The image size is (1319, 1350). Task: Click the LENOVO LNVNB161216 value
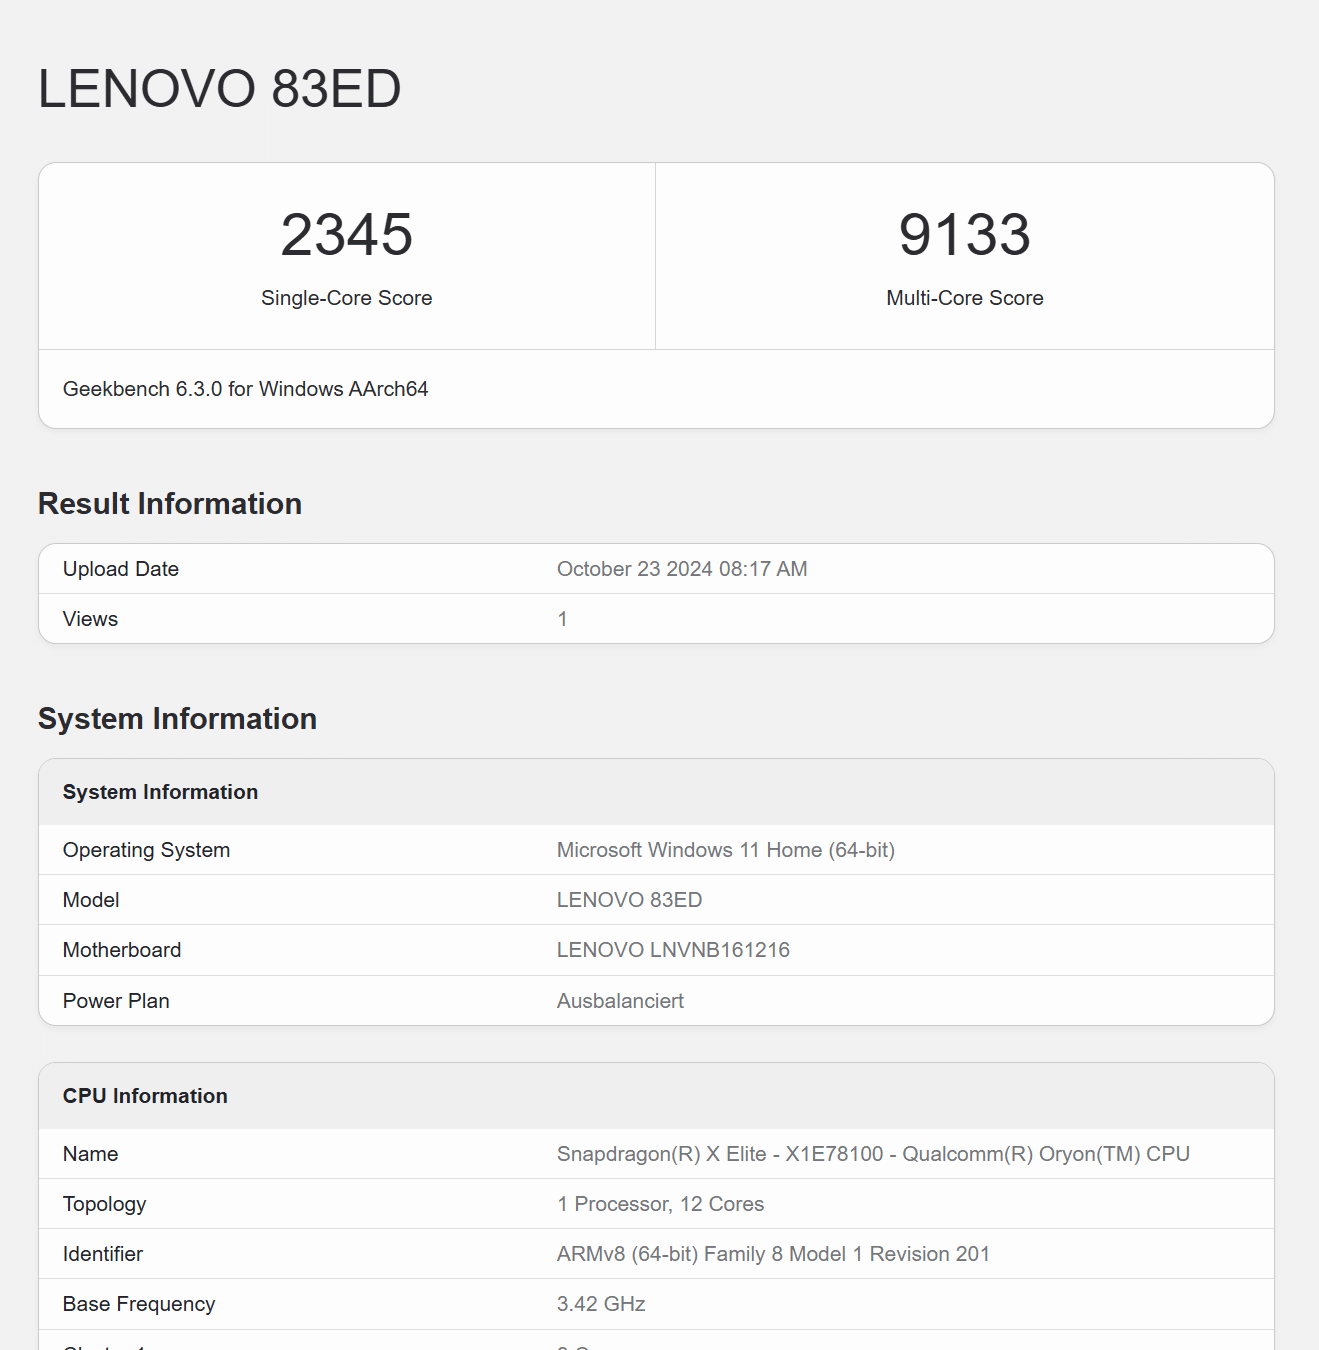[x=673, y=950]
